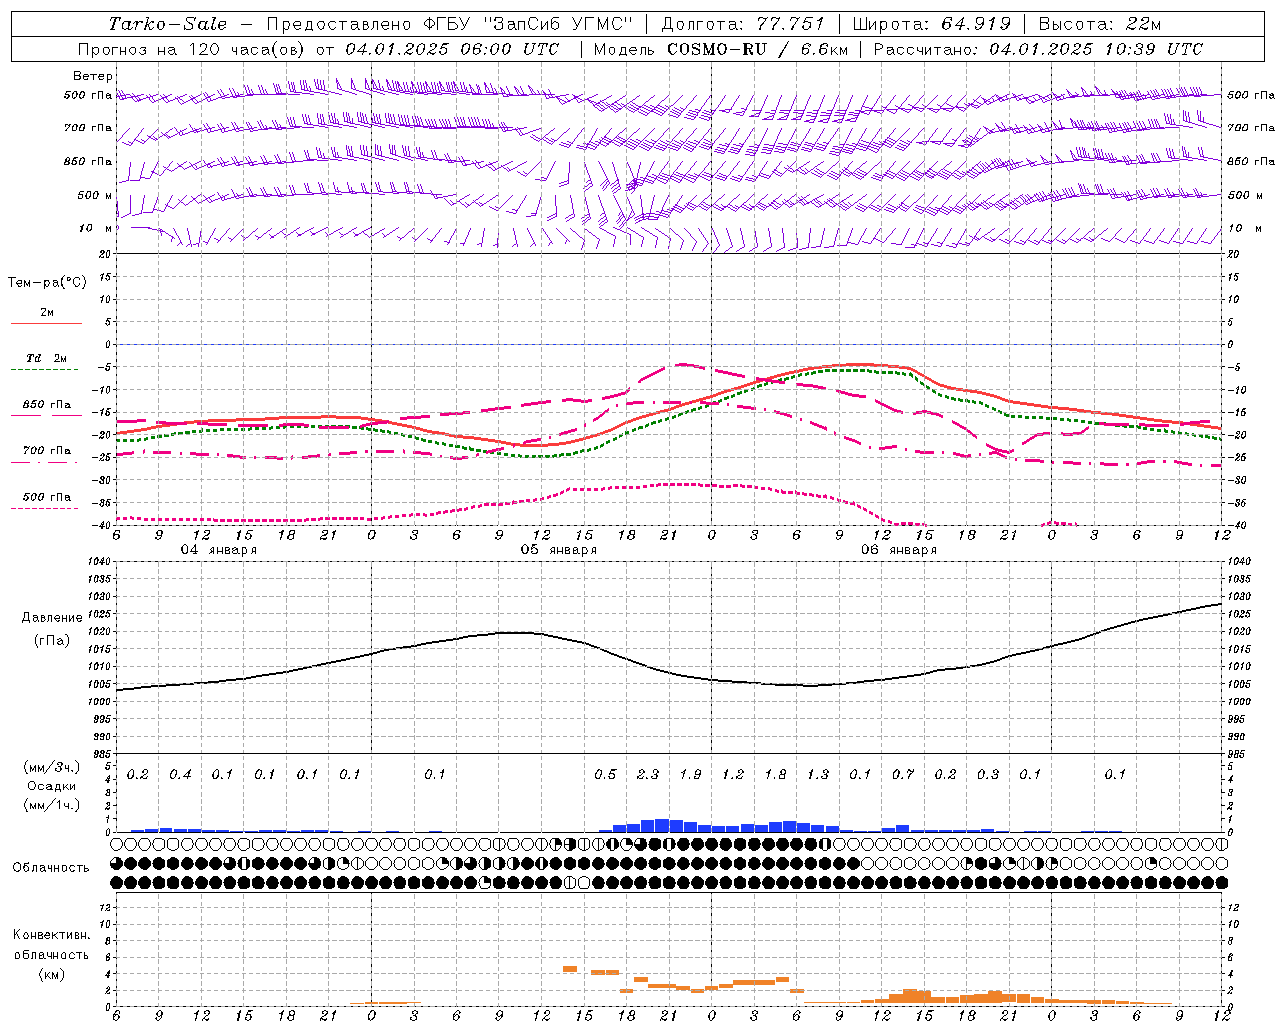This screenshot has height=1024, width=1280.
Task: Click the date label 04 января
Action: pyautogui.click(x=219, y=550)
